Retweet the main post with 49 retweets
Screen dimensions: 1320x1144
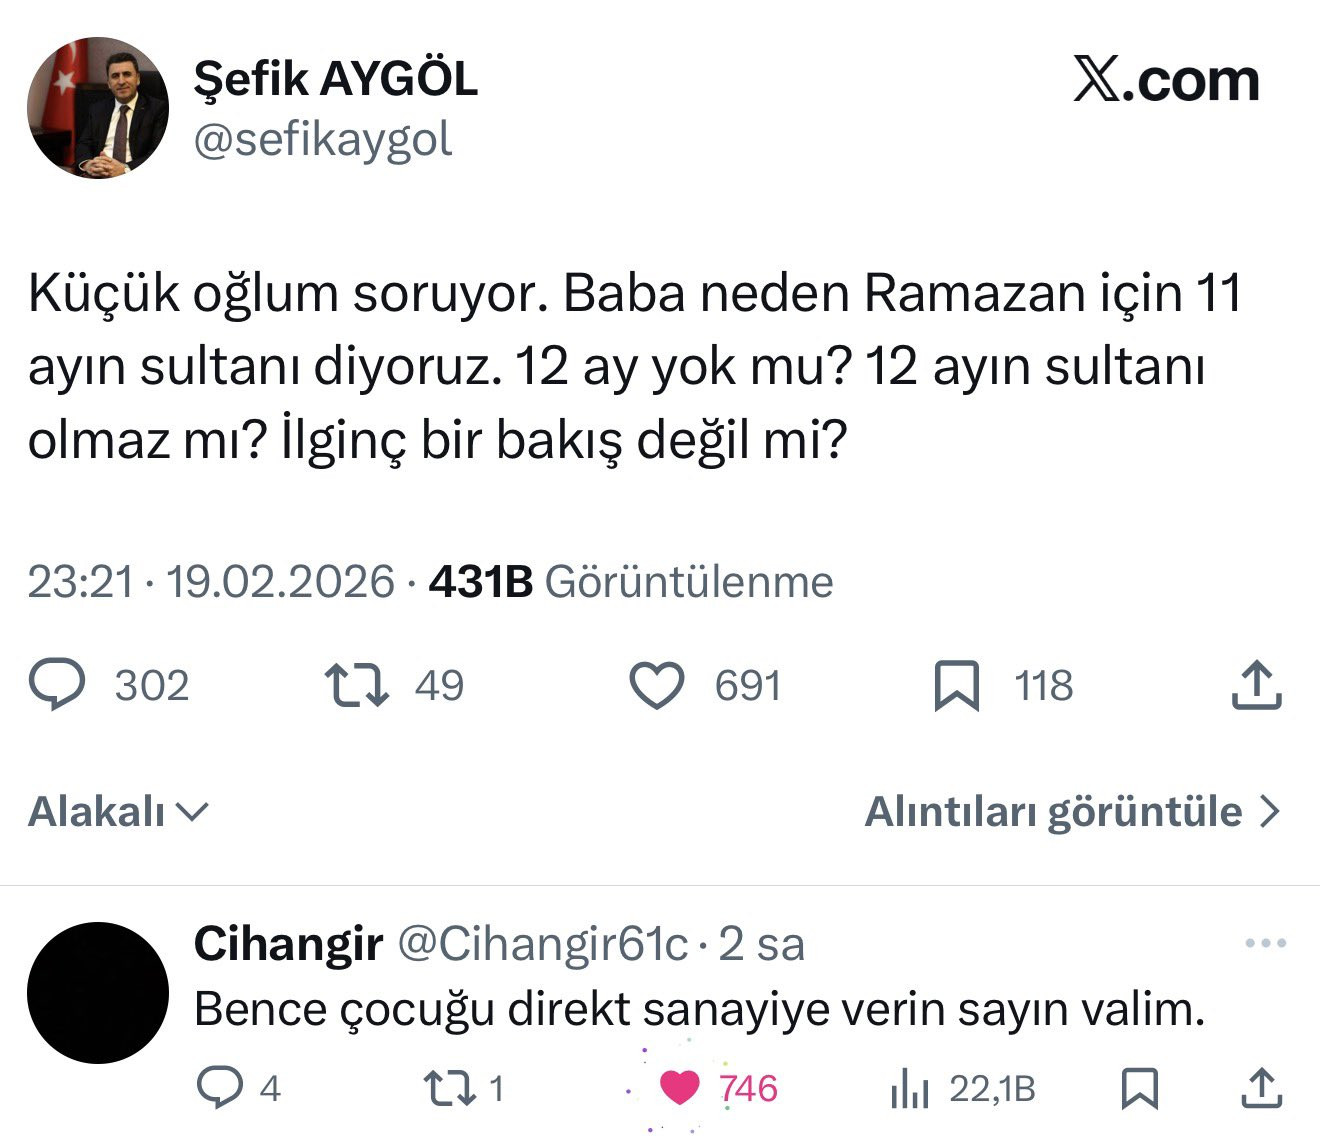(357, 686)
